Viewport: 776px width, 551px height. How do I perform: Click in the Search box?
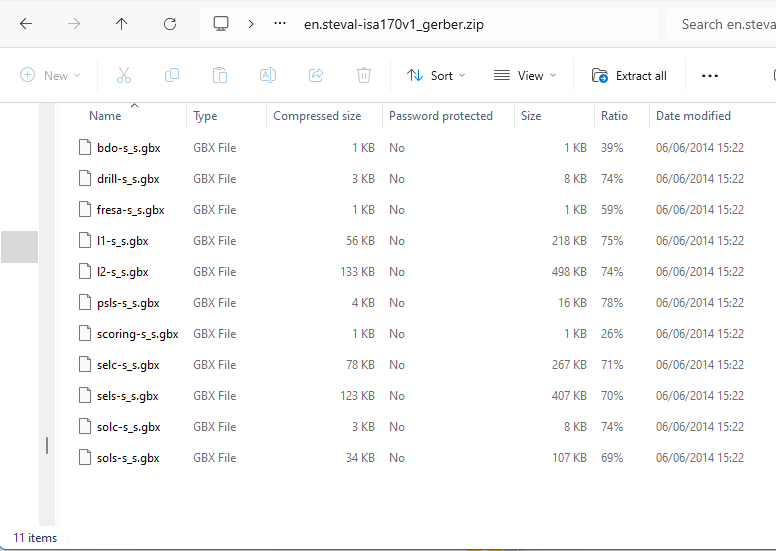(x=725, y=24)
